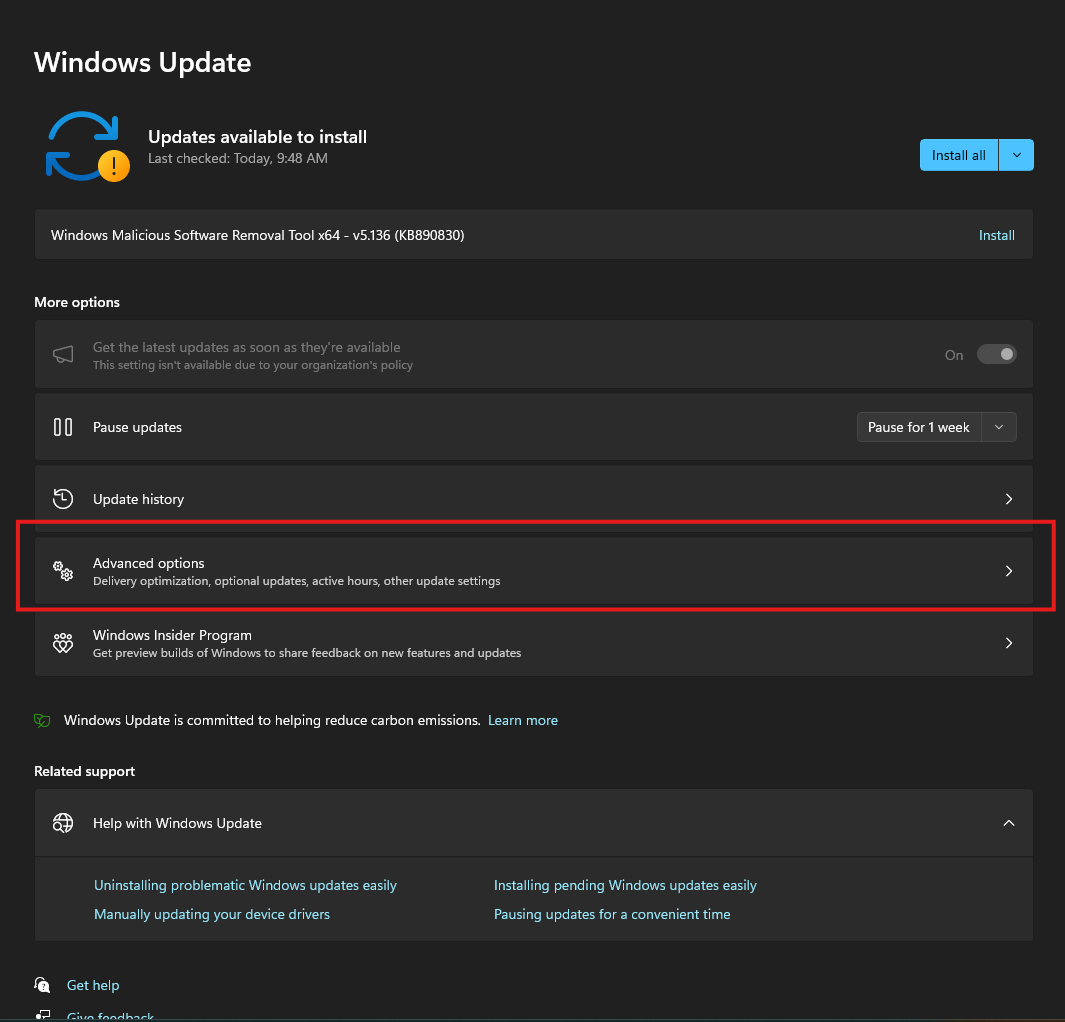Click the Windows Update sync status icon

click(x=87, y=147)
